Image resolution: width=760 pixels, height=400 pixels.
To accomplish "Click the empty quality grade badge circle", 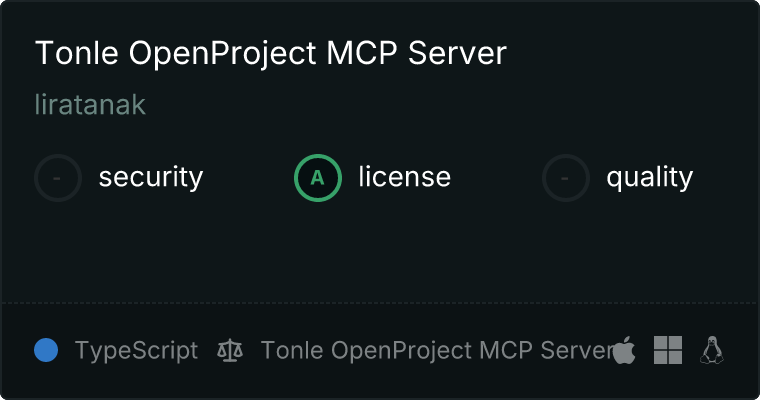I will click(x=566, y=178).
